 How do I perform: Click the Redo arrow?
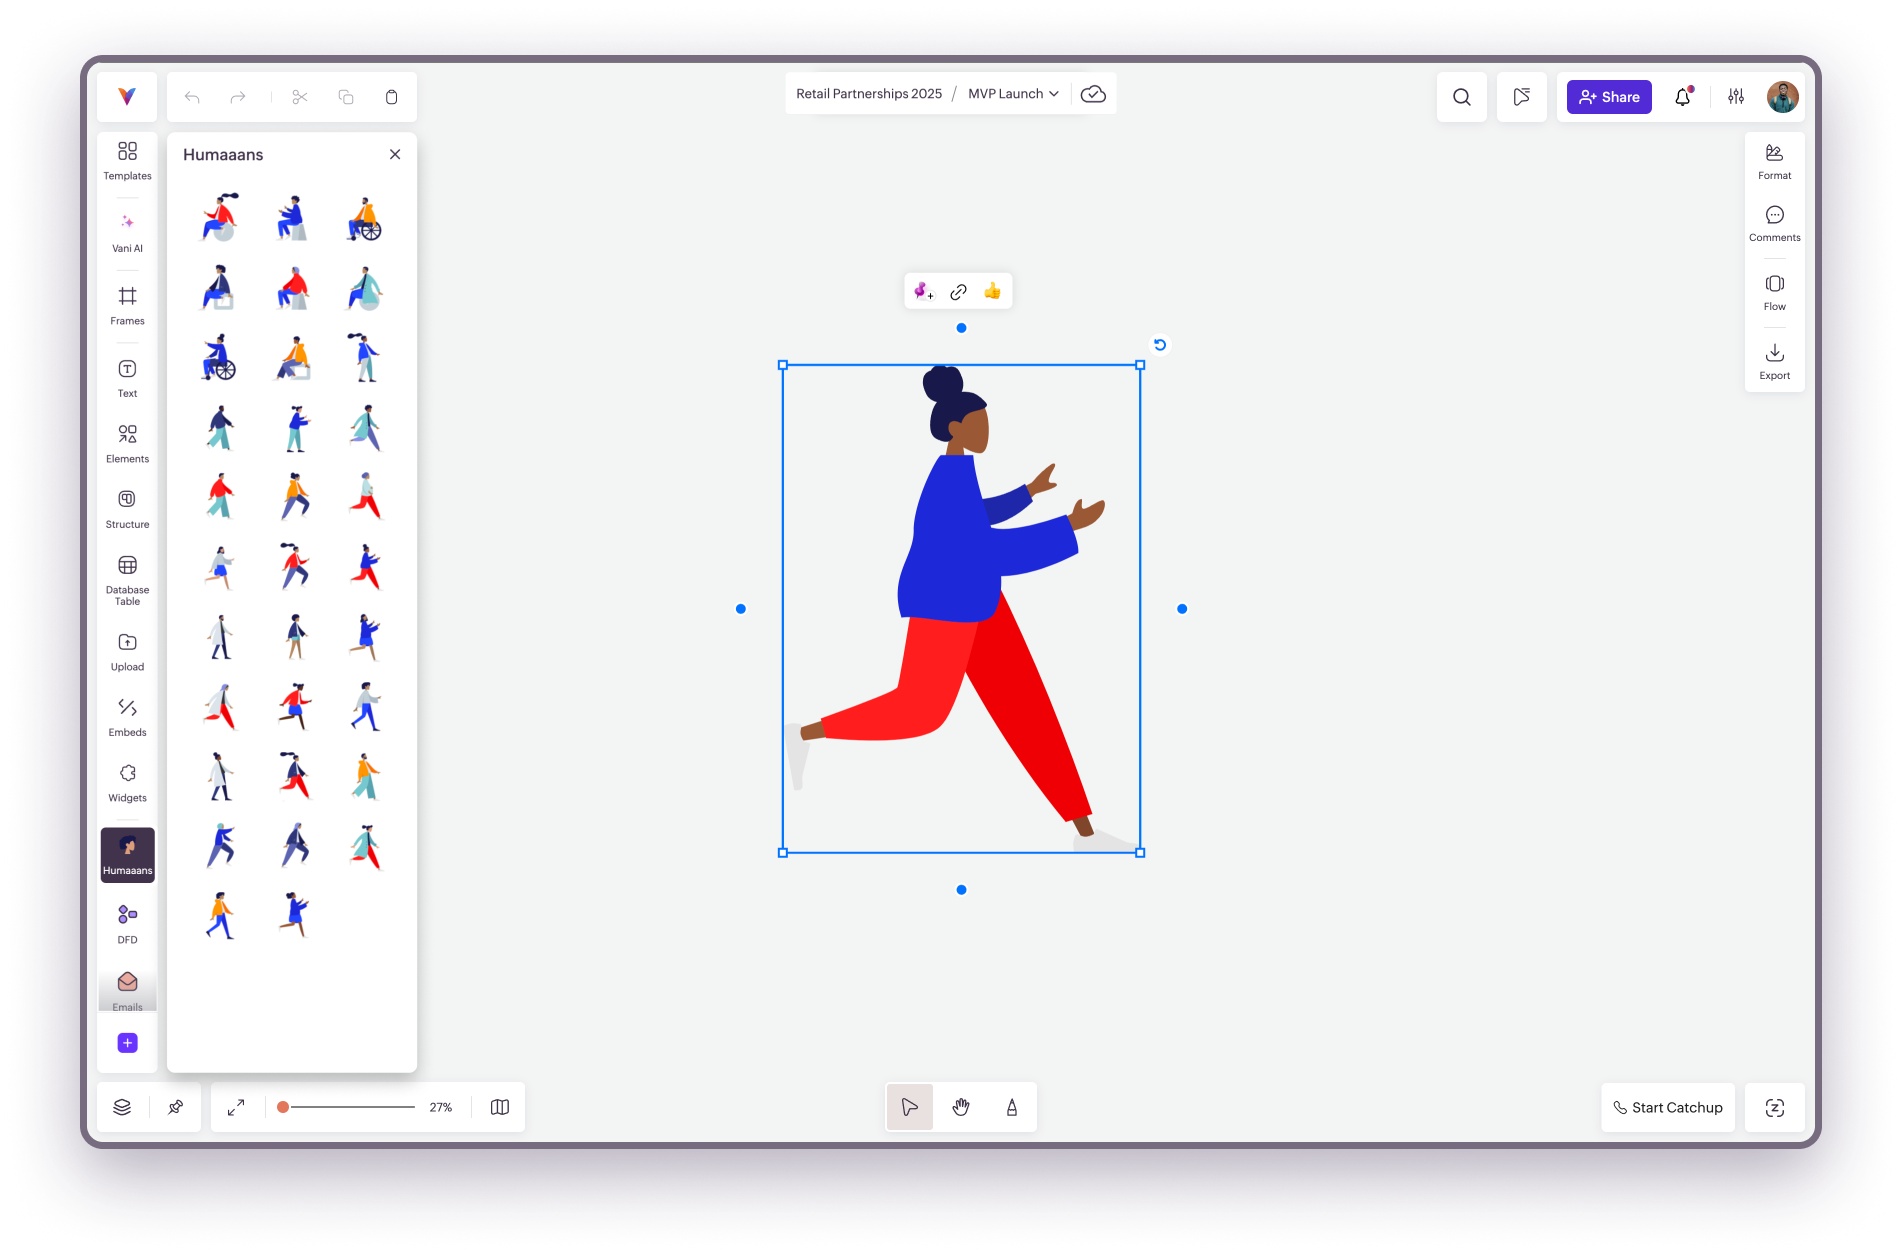tap(237, 97)
